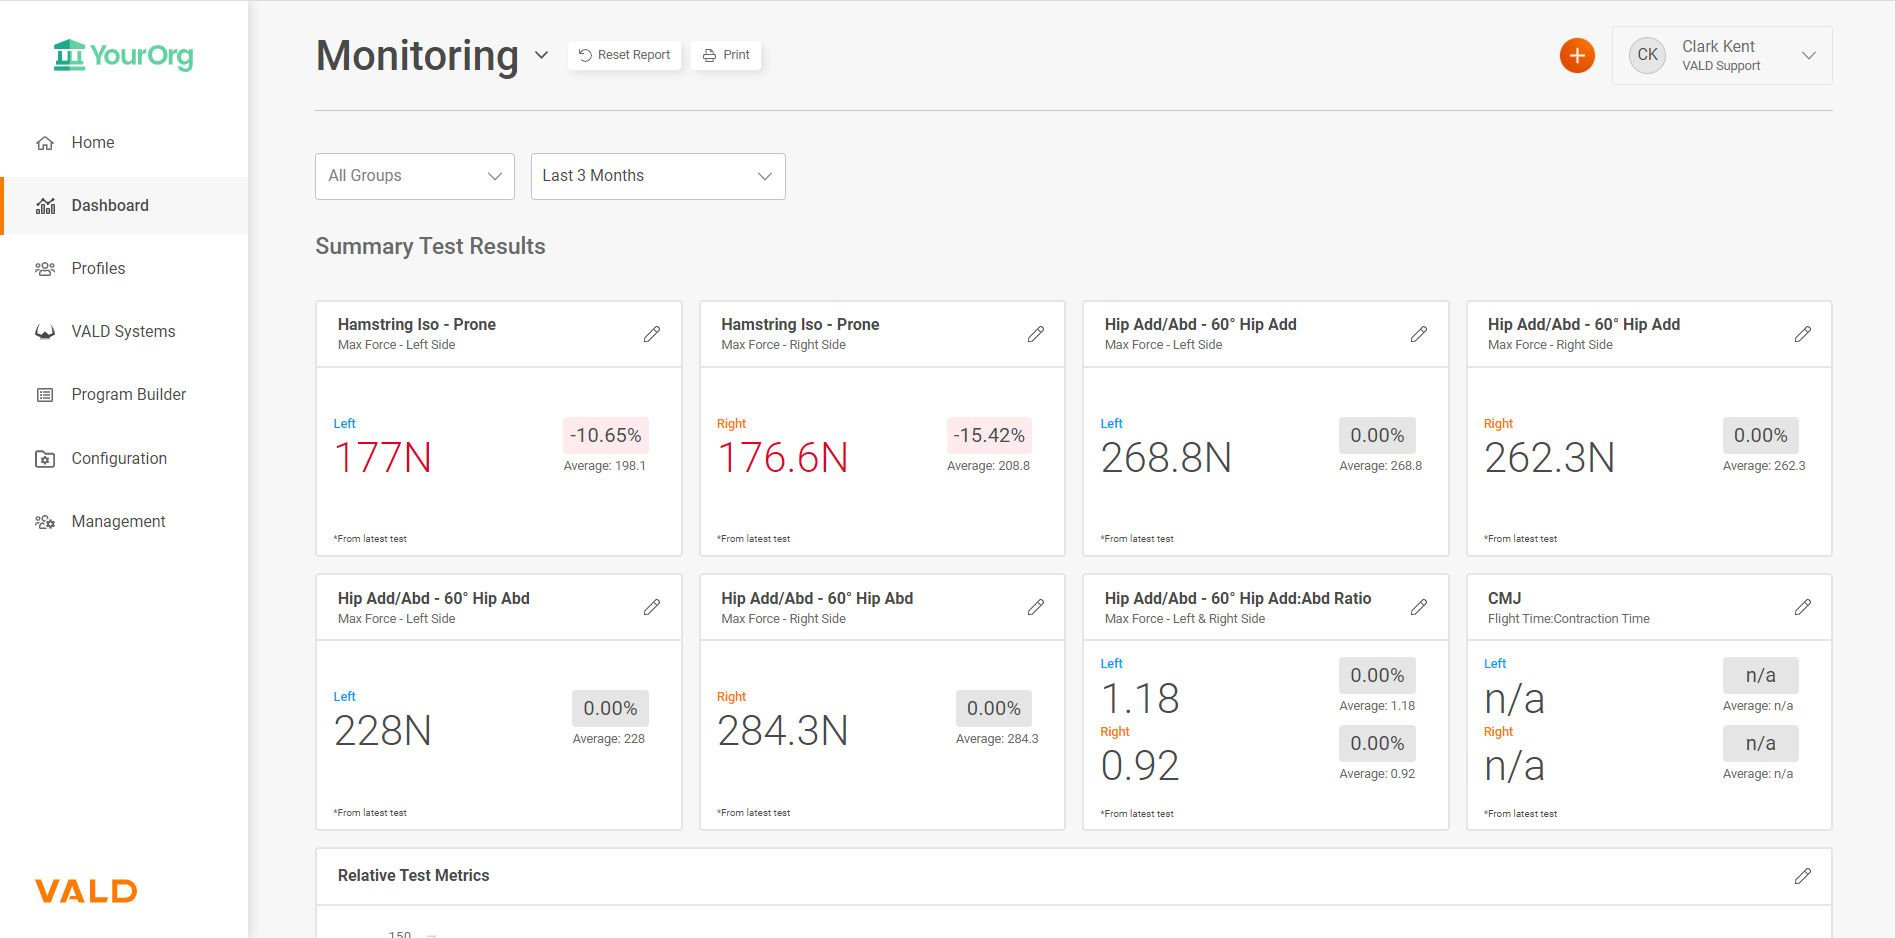The image size is (1895, 938).
Task: Click the Print button
Action: coord(726,55)
